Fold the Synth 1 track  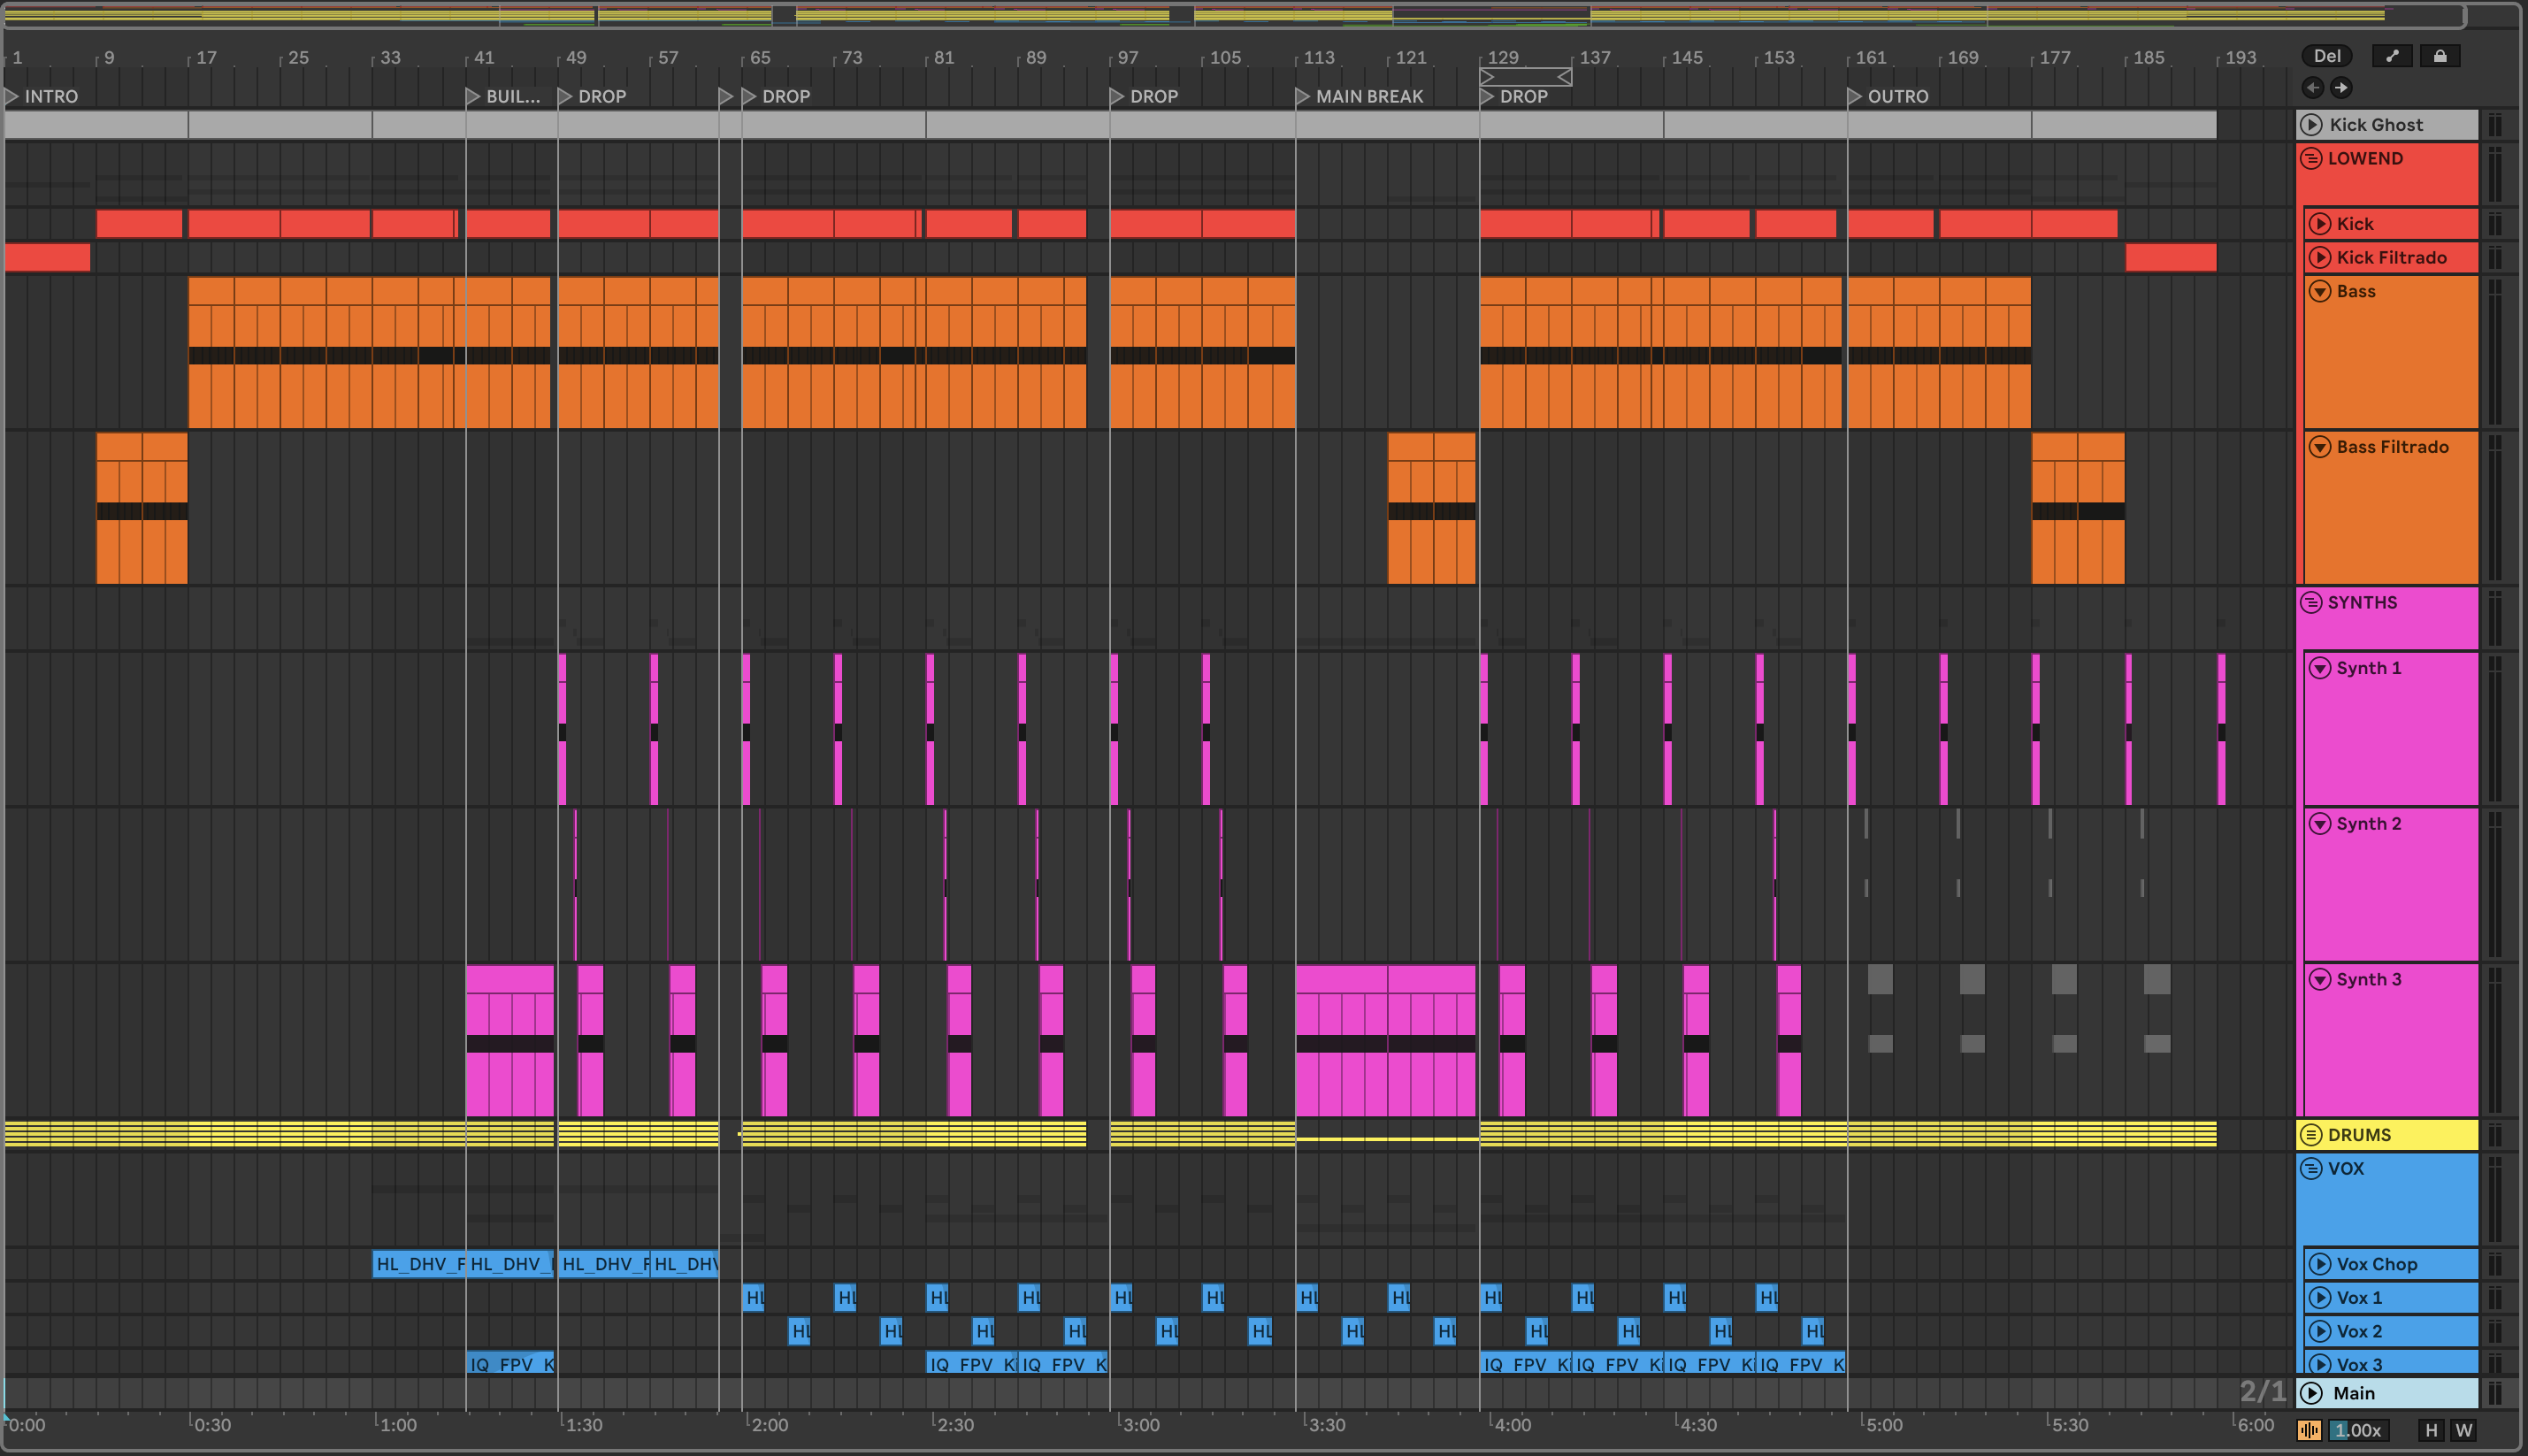2320,668
